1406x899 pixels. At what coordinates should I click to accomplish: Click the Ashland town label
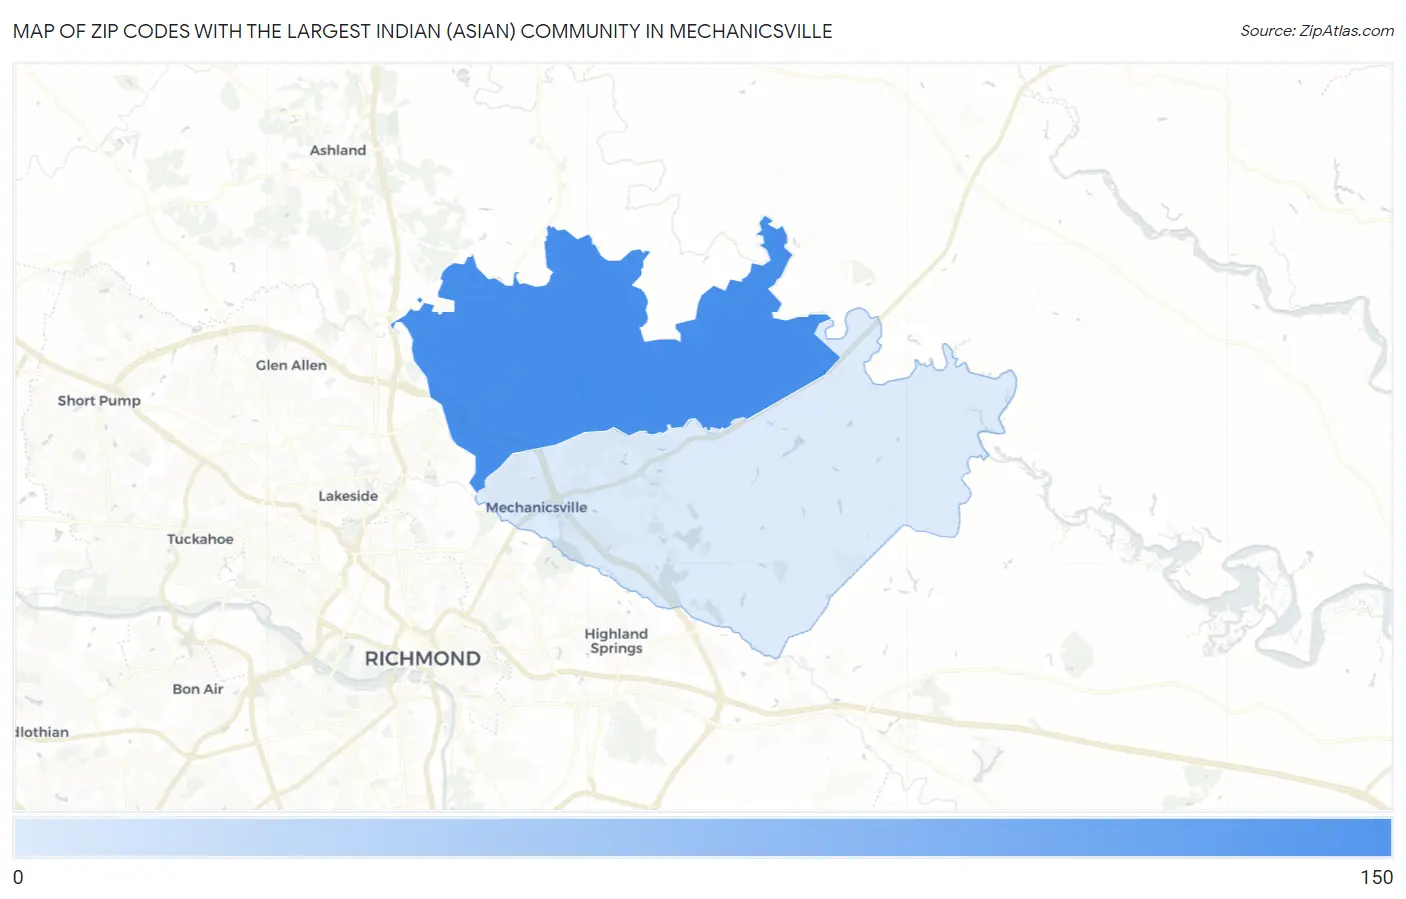tap(338, 150)
